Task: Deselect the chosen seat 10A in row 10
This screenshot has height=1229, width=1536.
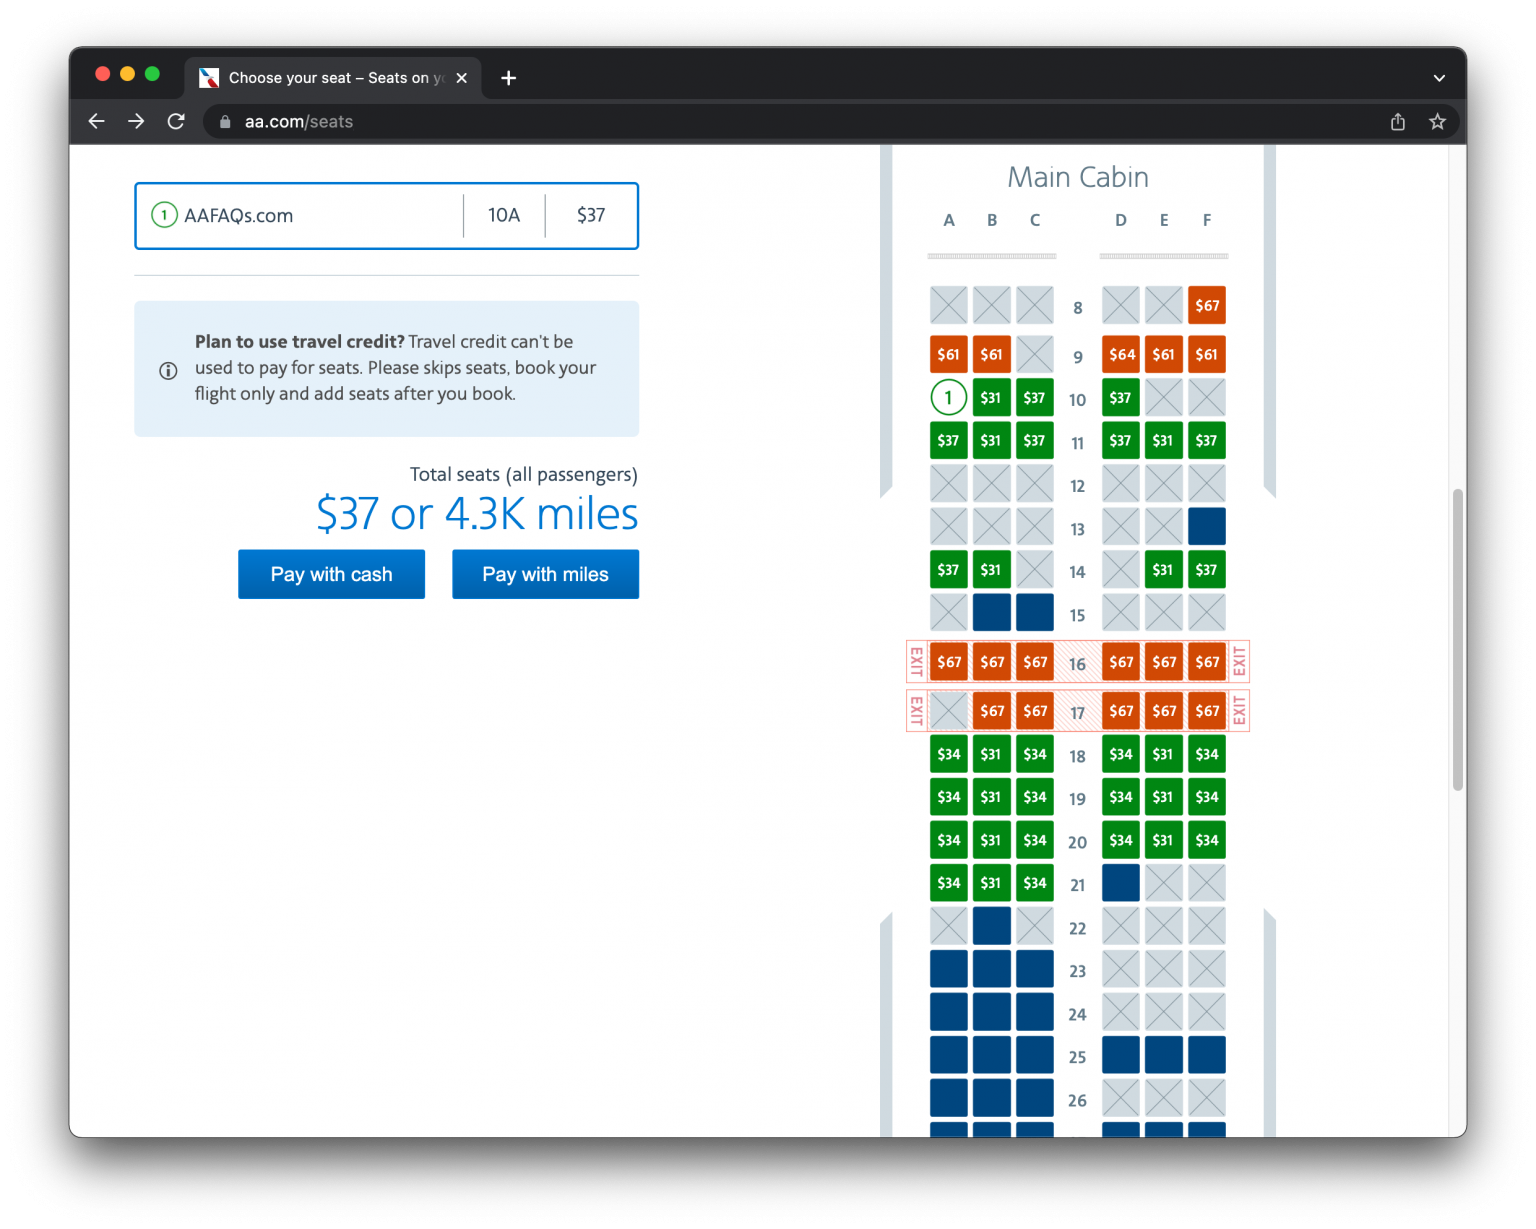Action: pyautogui.click(x=948, y=397)
